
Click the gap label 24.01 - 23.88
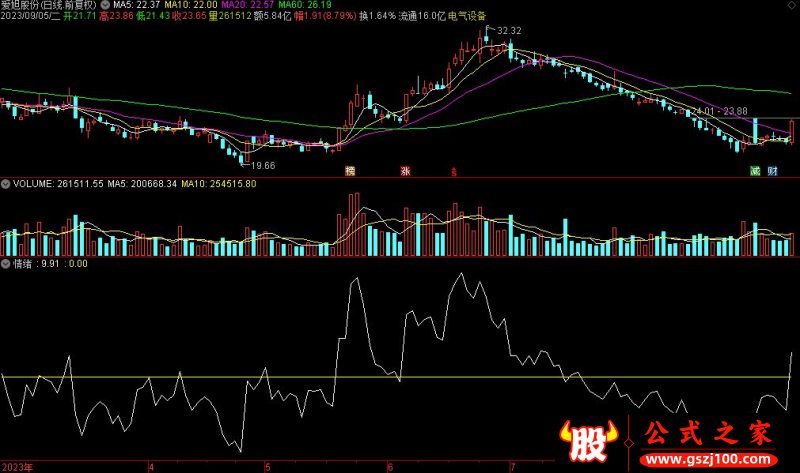pos(719,111)
